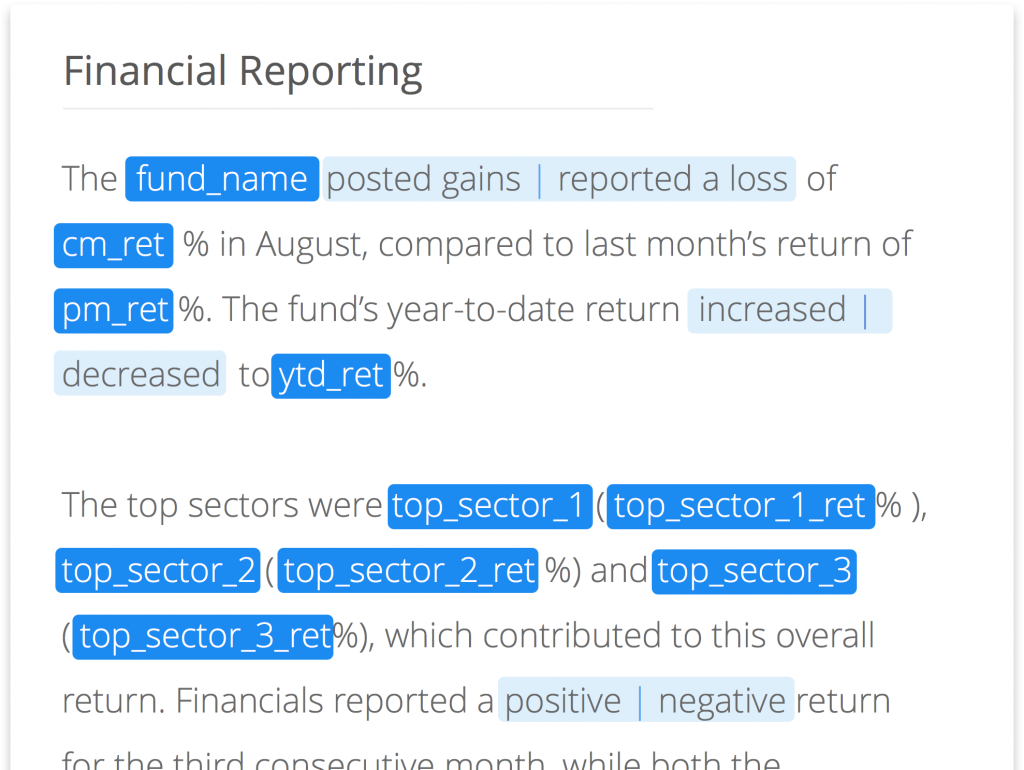Pick the "positive" return option
Screen dimensions: 1024x770
pyautogui.click(x=563, y=701)
